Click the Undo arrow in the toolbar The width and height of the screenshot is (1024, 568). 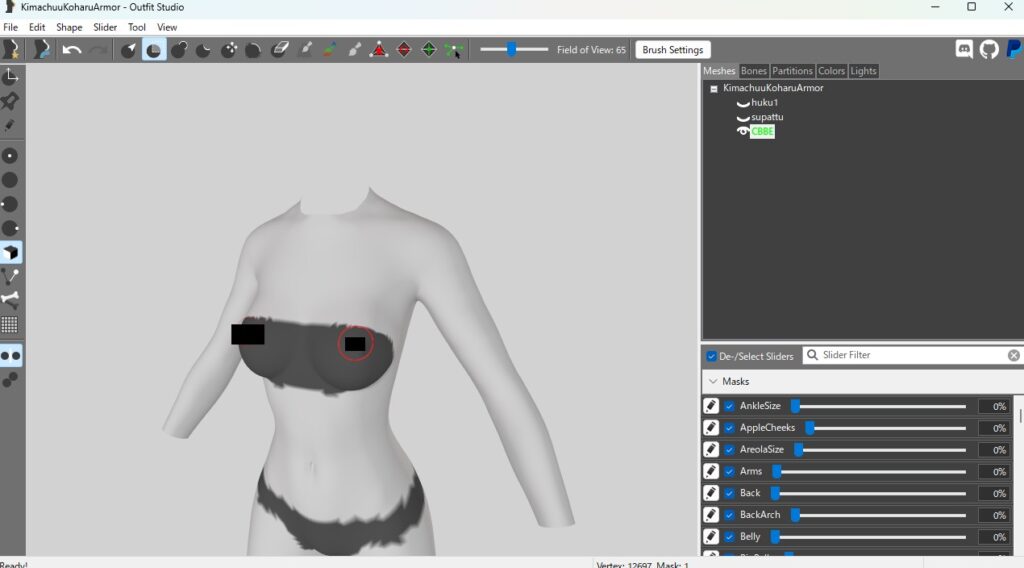pos(72,50)
